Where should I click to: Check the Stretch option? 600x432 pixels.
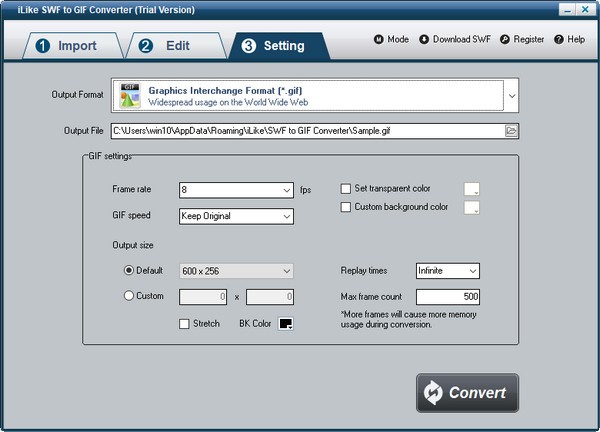coord(184,324)
